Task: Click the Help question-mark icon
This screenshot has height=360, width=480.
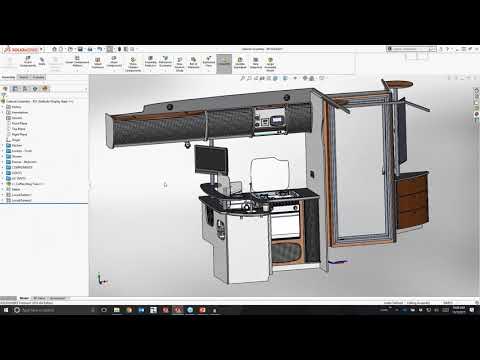Action: click(x=448, y=49)
